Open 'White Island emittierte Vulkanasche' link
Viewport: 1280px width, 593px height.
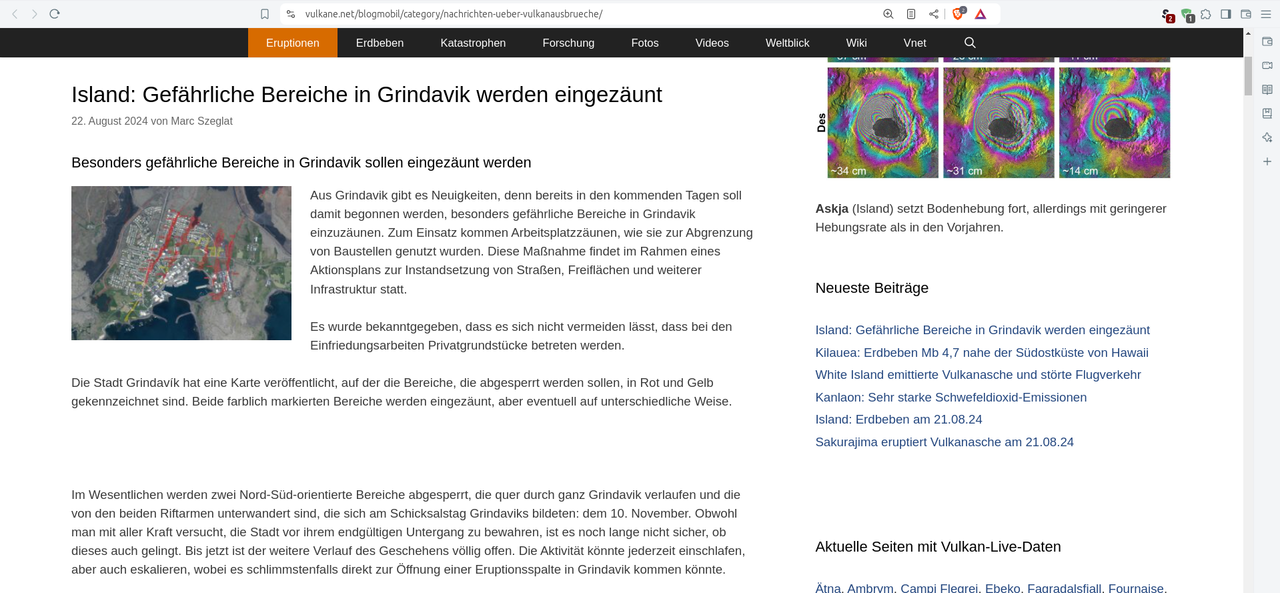point(978,374)
